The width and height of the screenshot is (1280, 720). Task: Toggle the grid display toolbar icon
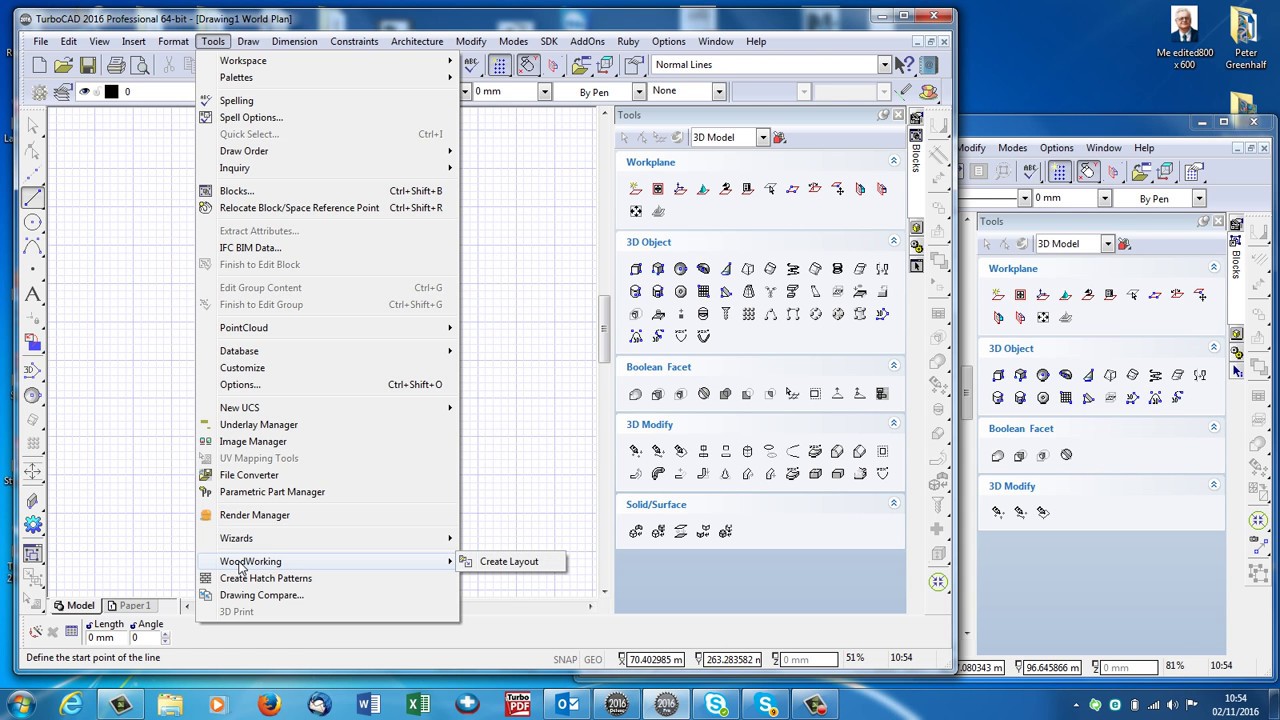499,65
